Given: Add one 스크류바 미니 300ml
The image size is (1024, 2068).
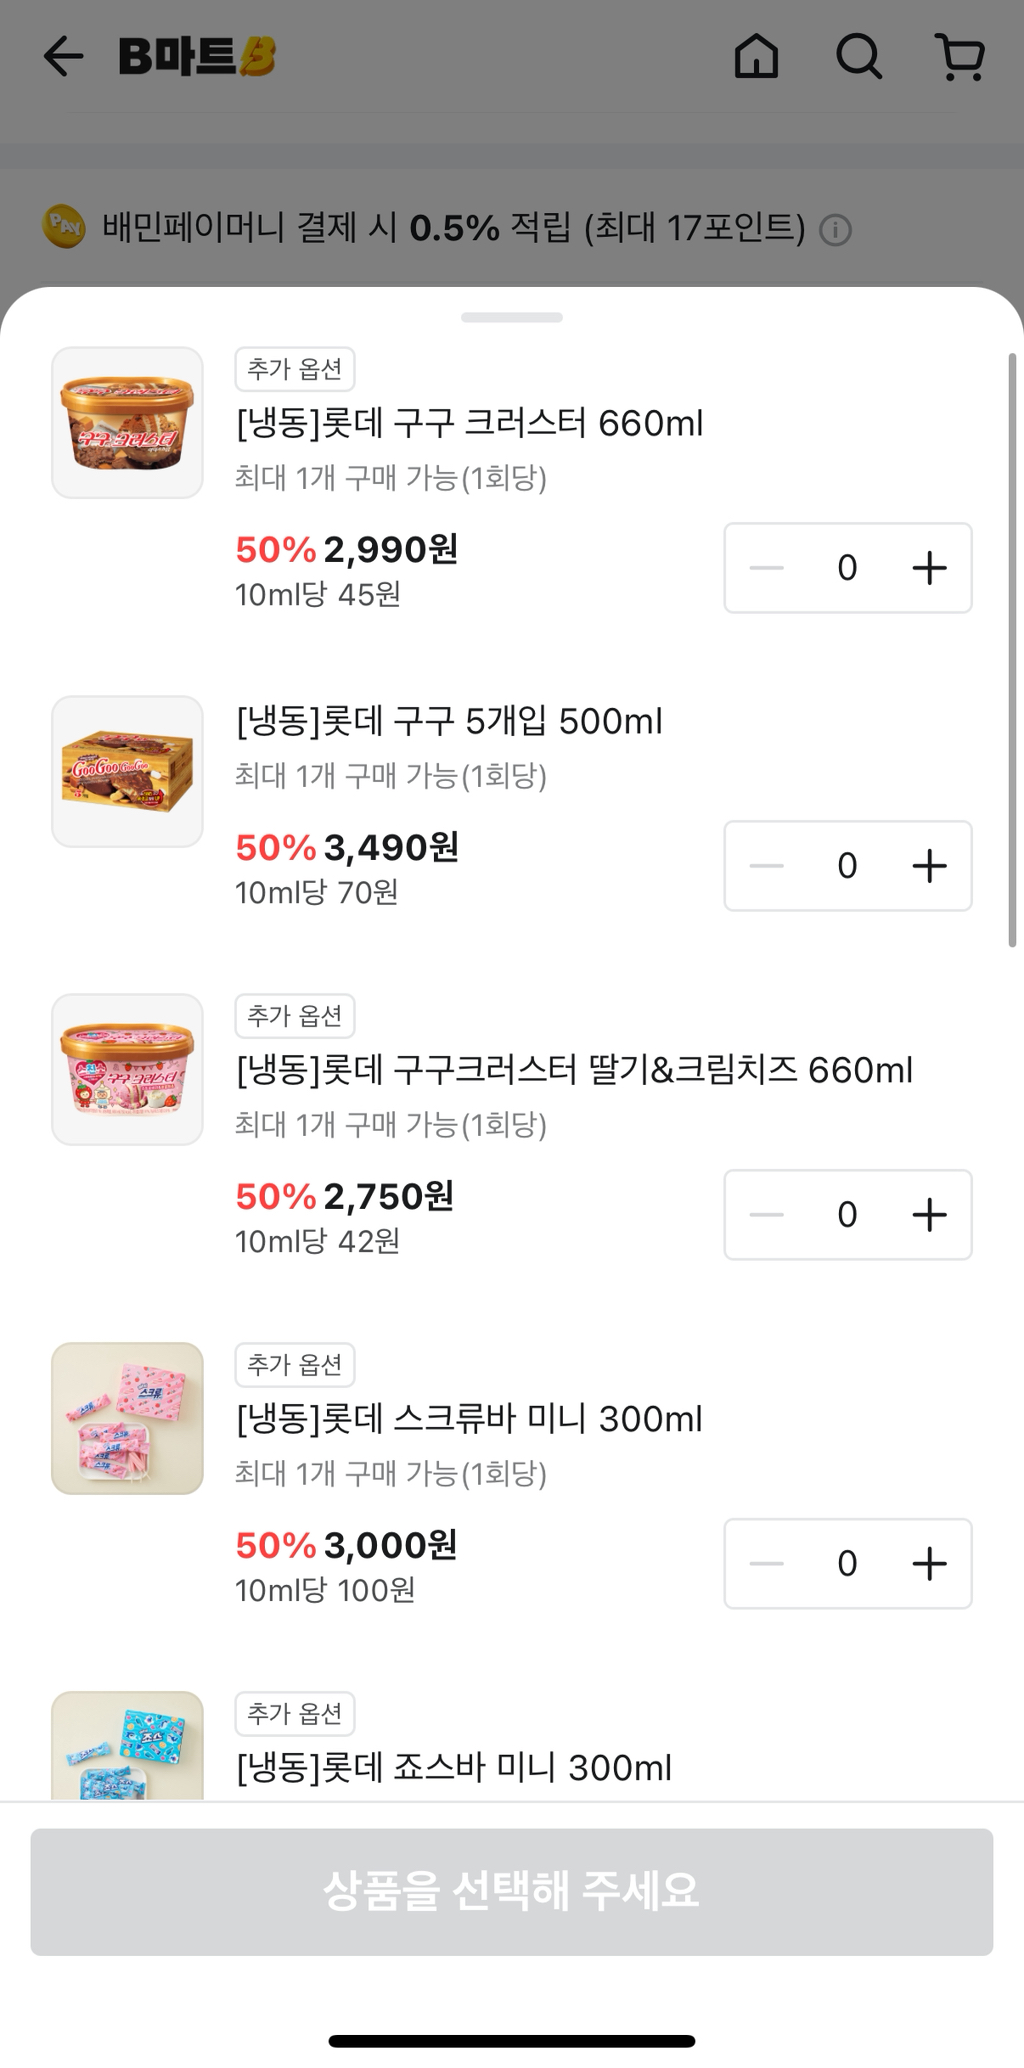Looking at the screenshot, I should pos(929,1564).
